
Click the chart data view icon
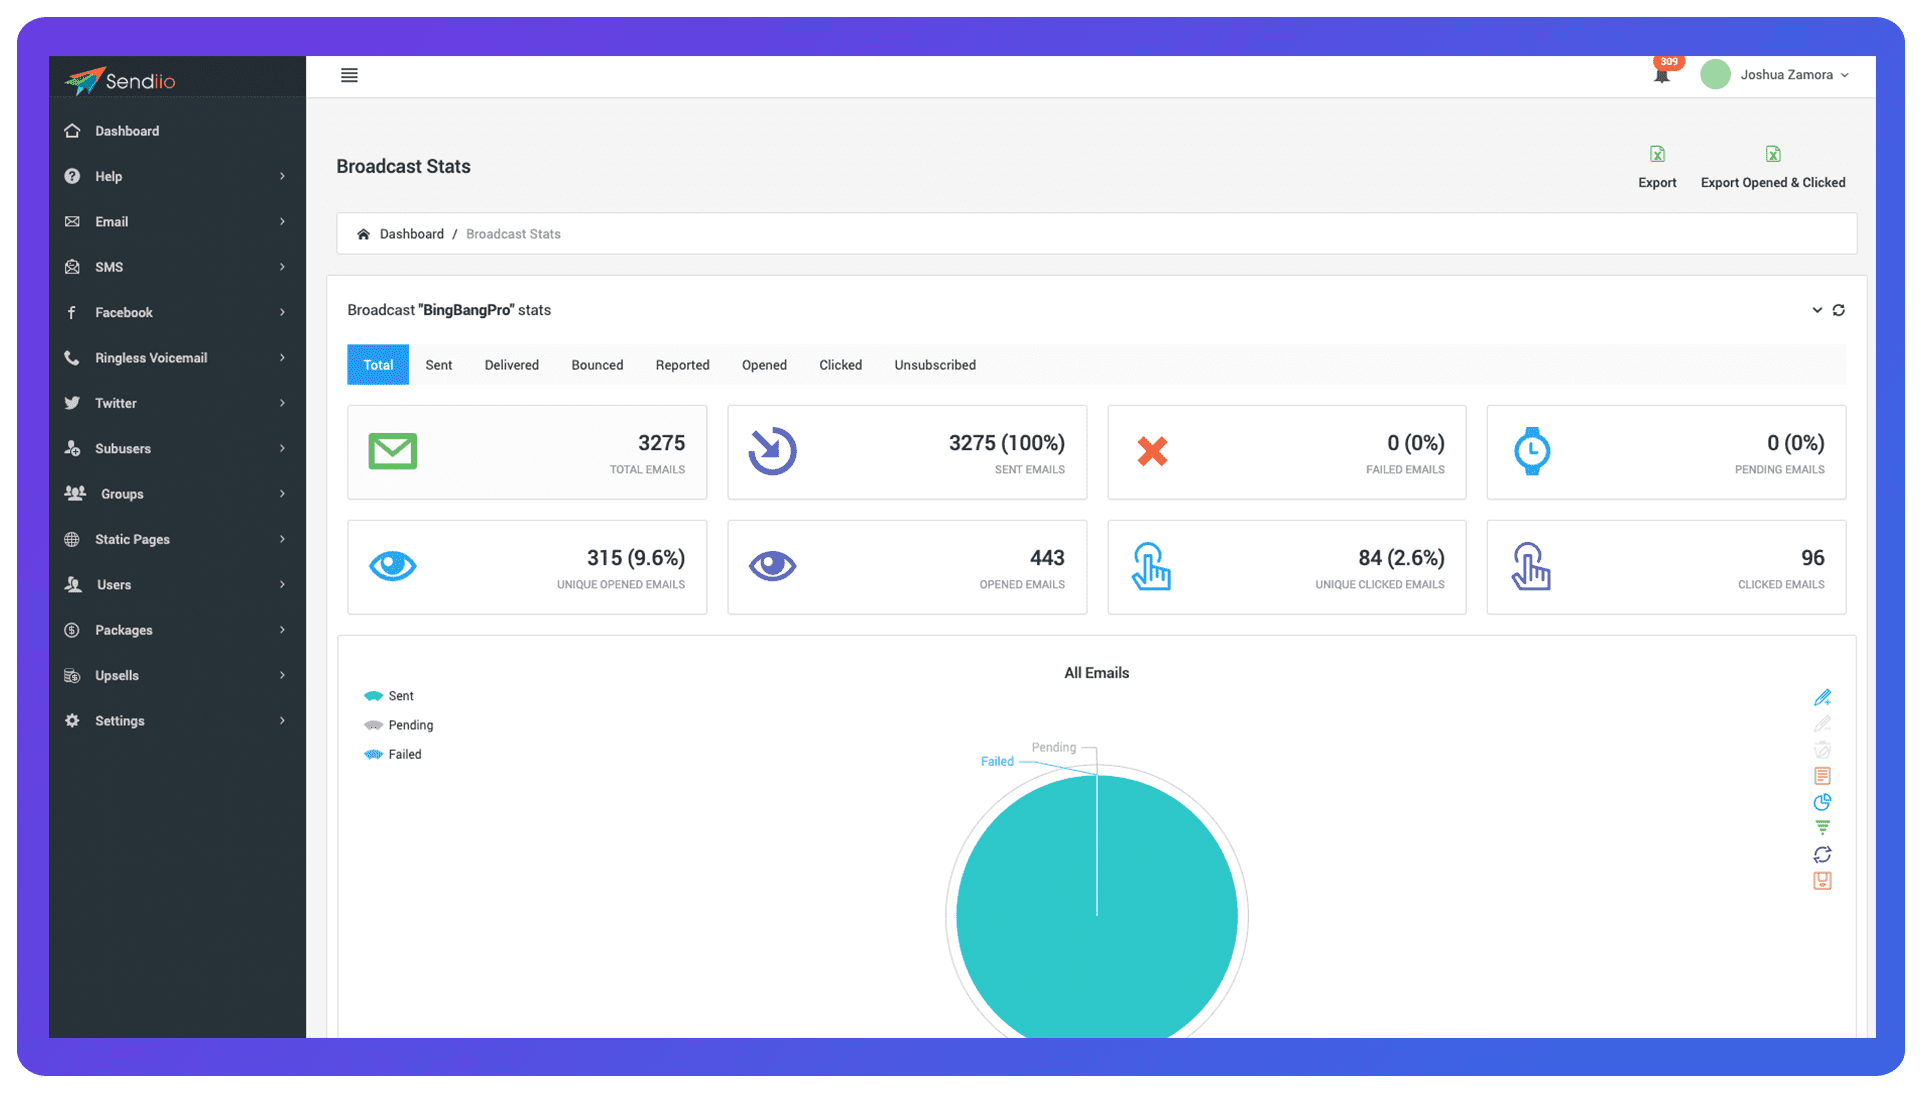pos(1822,776)
